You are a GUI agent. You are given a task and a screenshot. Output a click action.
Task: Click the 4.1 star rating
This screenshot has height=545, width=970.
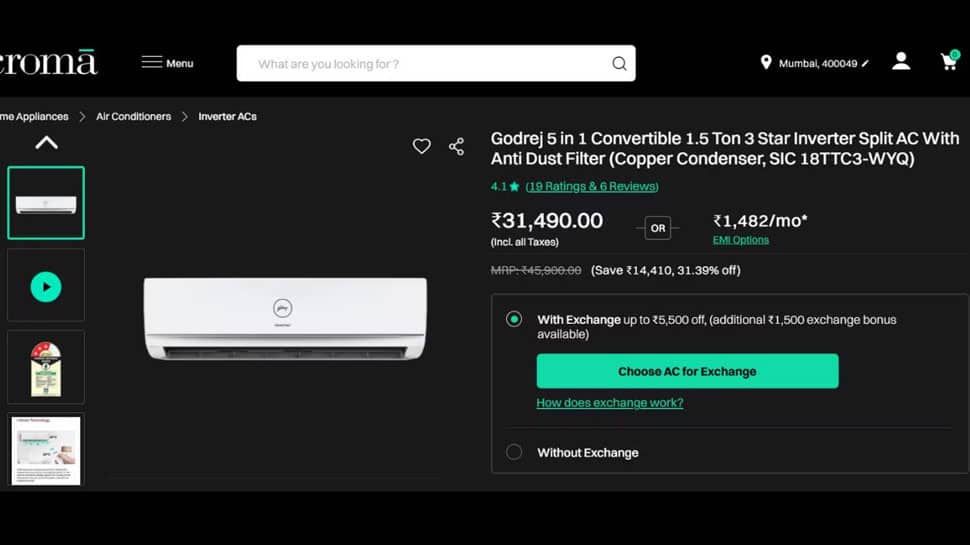505,186
